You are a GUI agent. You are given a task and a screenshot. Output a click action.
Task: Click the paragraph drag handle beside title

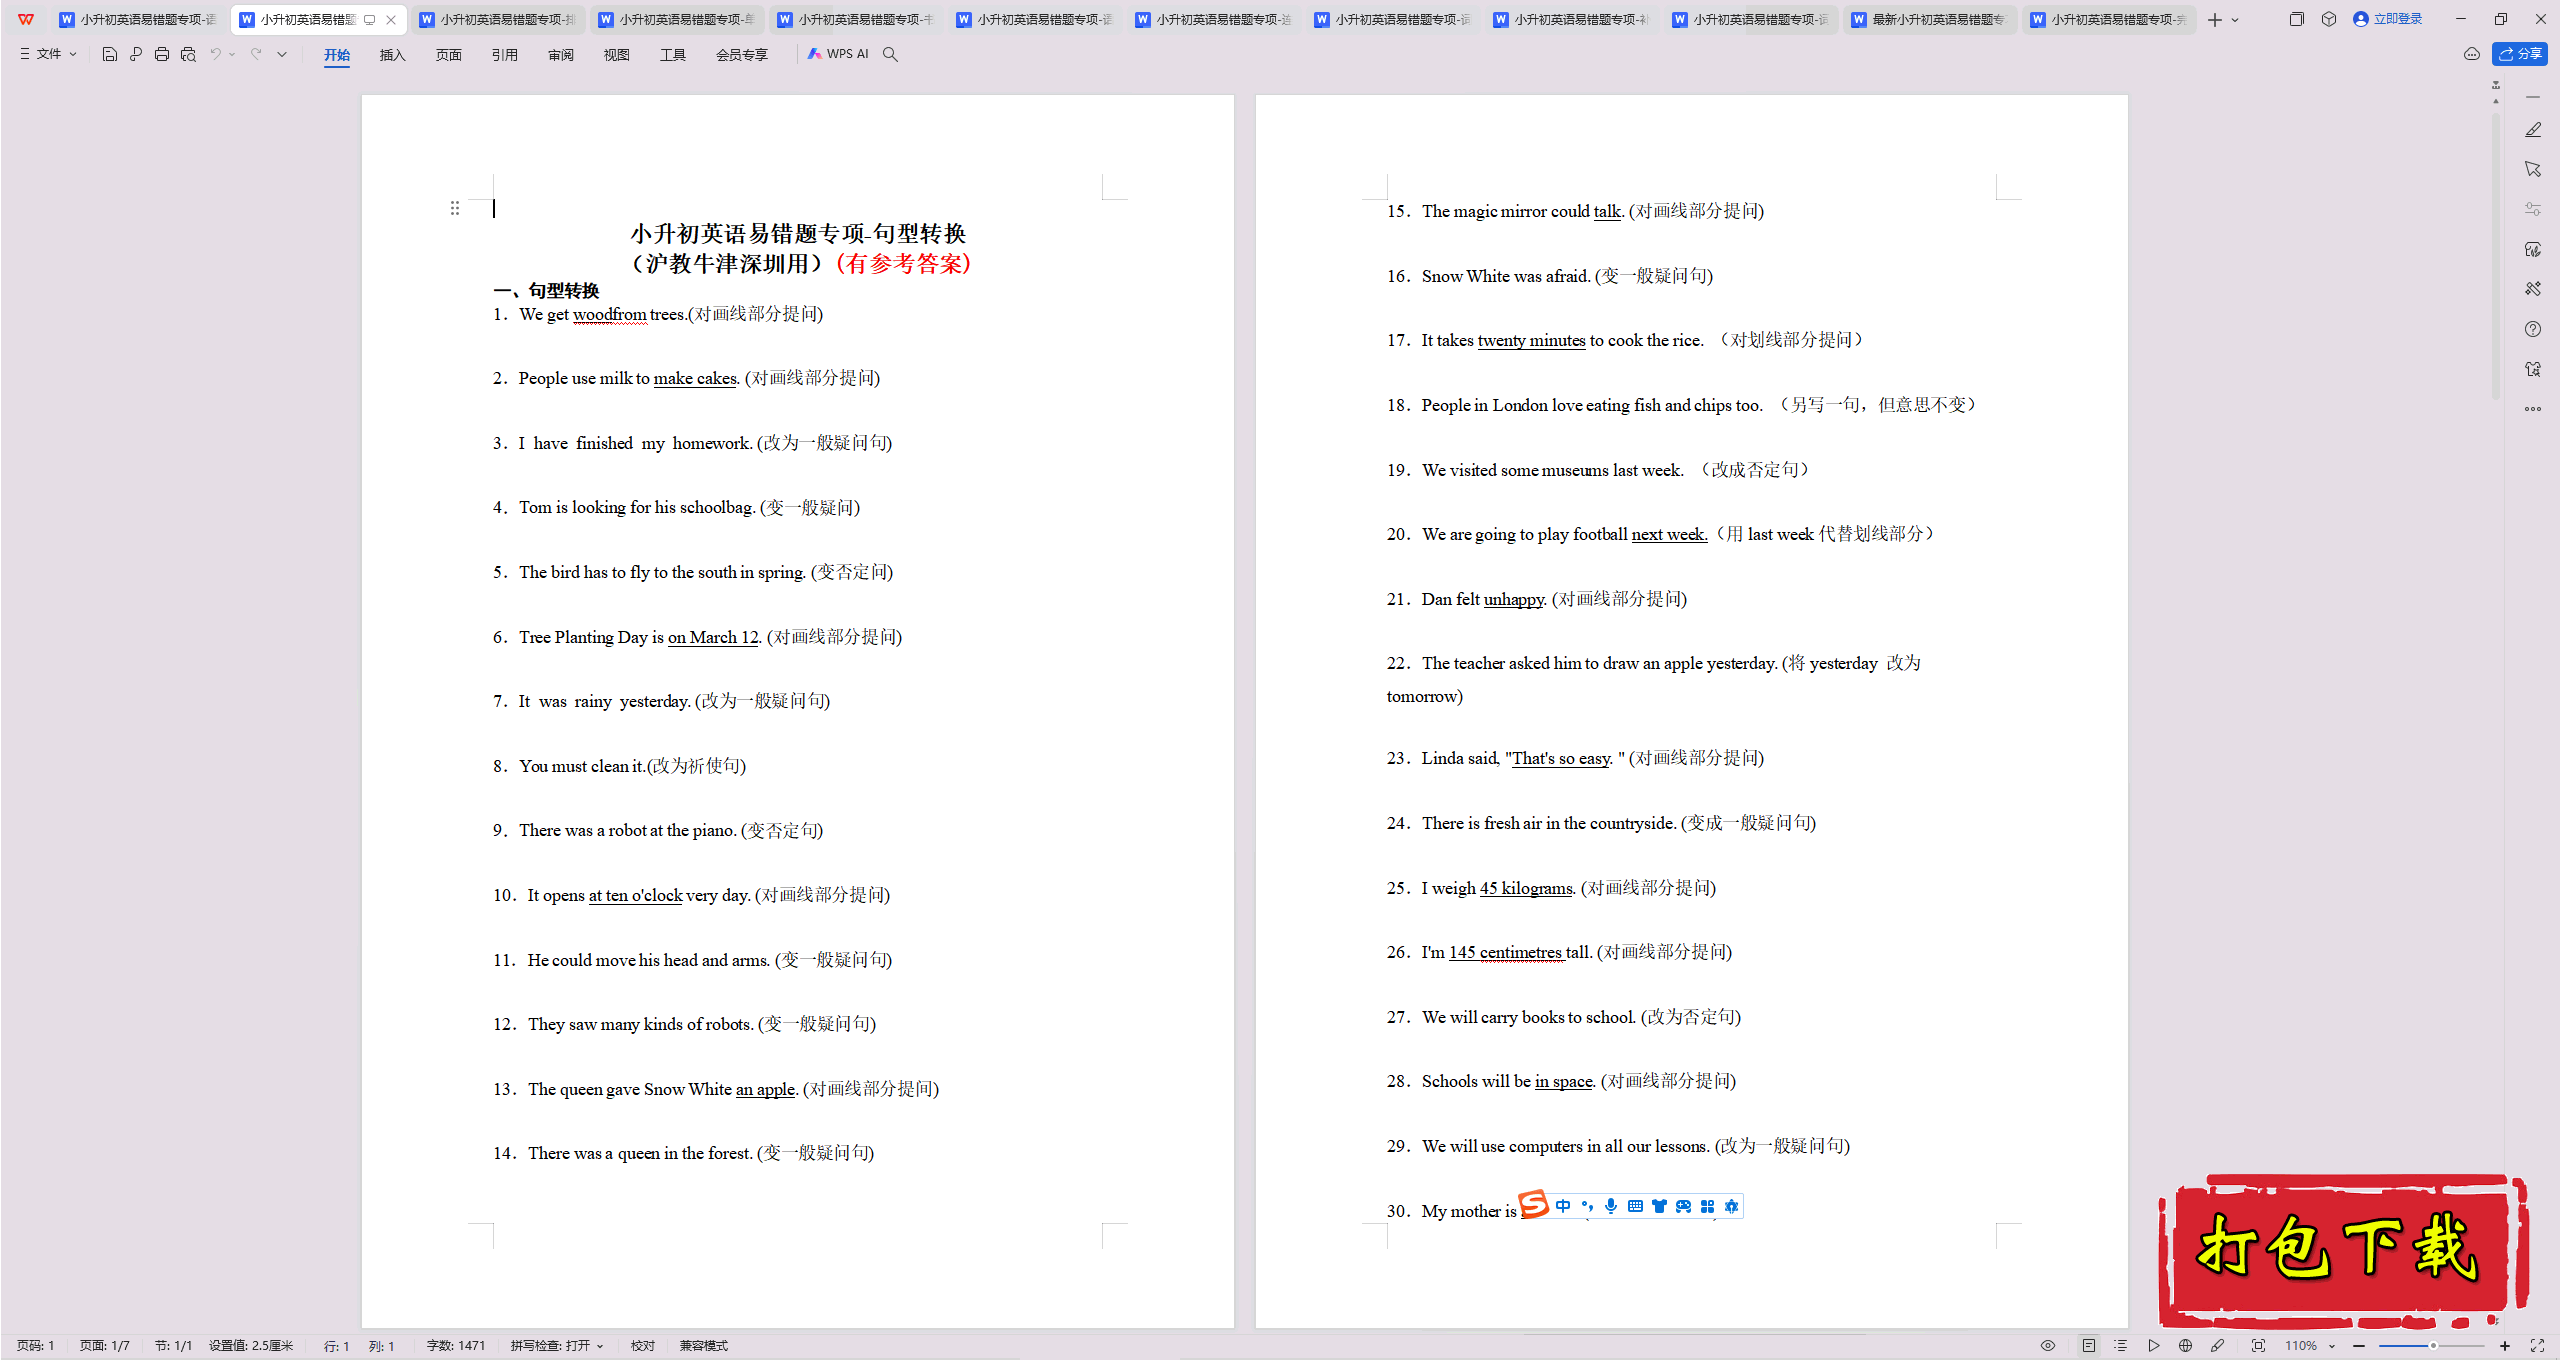click(x=455, y=208)
